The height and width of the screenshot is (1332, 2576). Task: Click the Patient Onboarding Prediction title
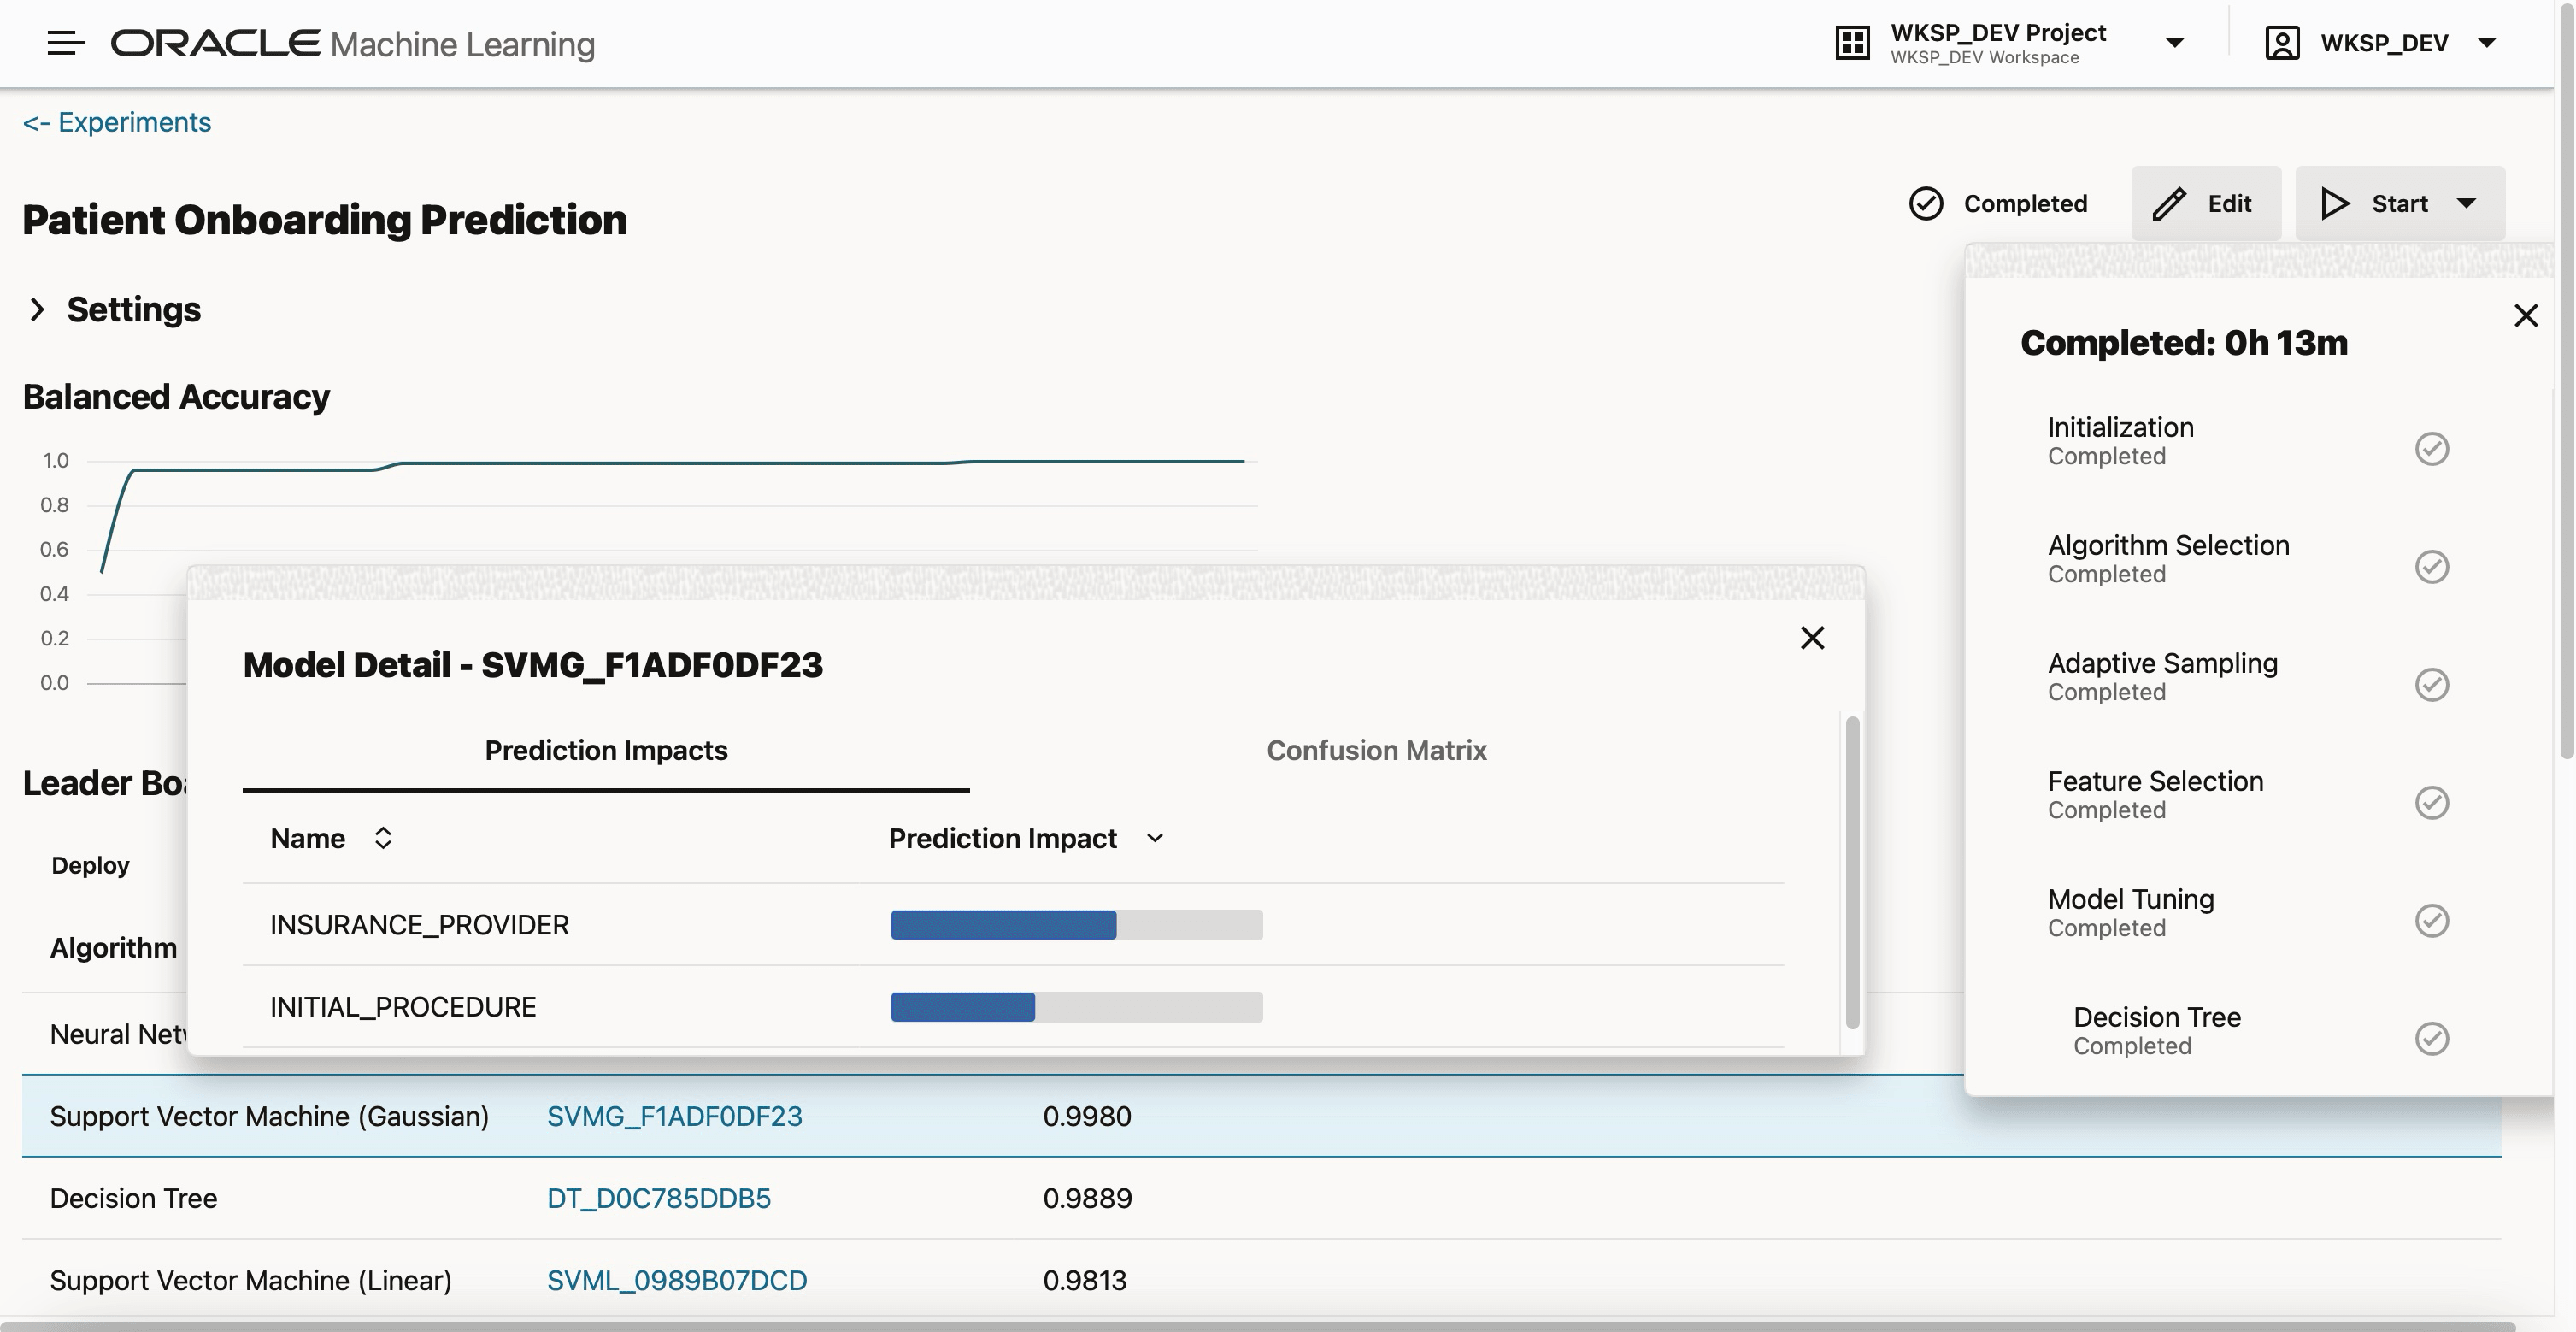coord(325,220)
